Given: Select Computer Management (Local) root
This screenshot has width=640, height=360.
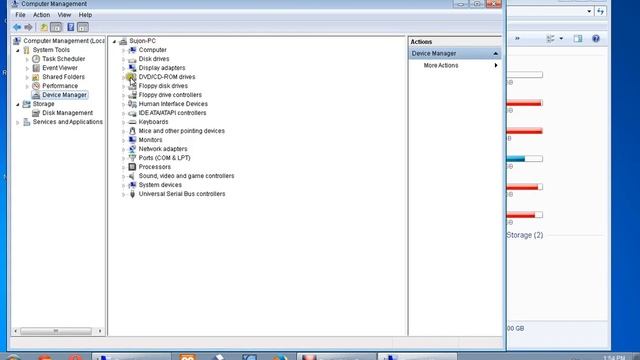Looking at the screenshot, I should coord(64,41).
